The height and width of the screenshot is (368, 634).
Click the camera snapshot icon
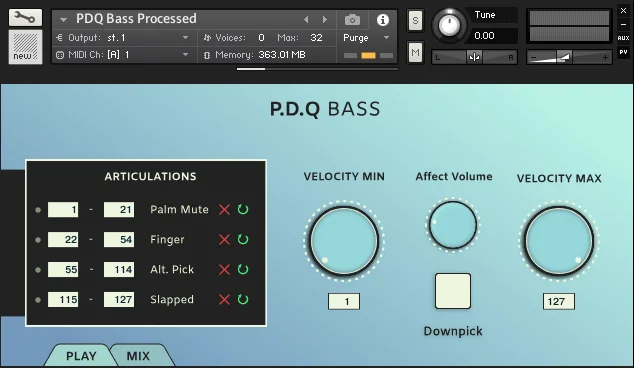[352, 20]
